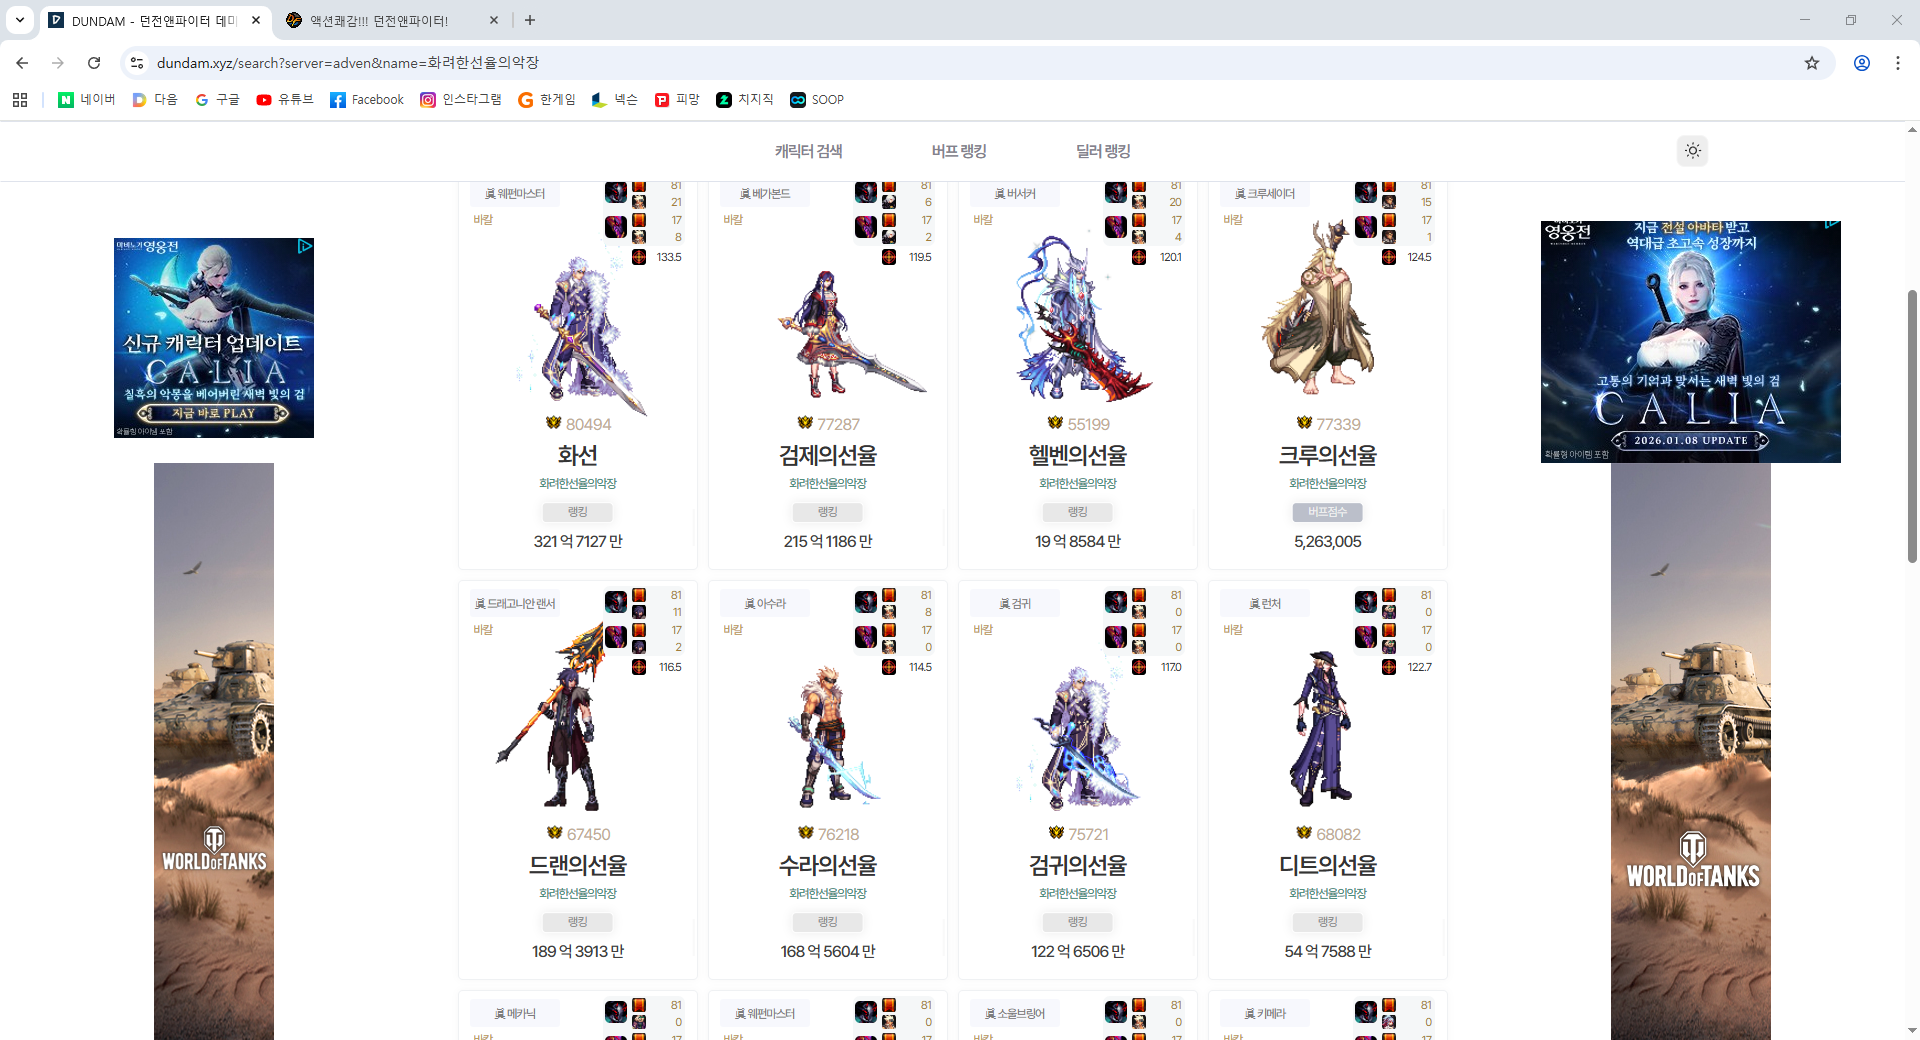
Task: Open the 딜러 랭킹 page
Action: tap(1102, 151)
